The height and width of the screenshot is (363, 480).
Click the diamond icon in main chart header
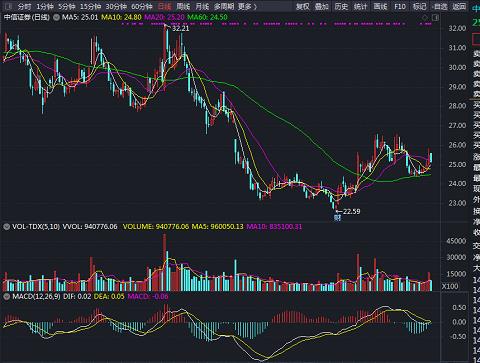pos(425,17)
